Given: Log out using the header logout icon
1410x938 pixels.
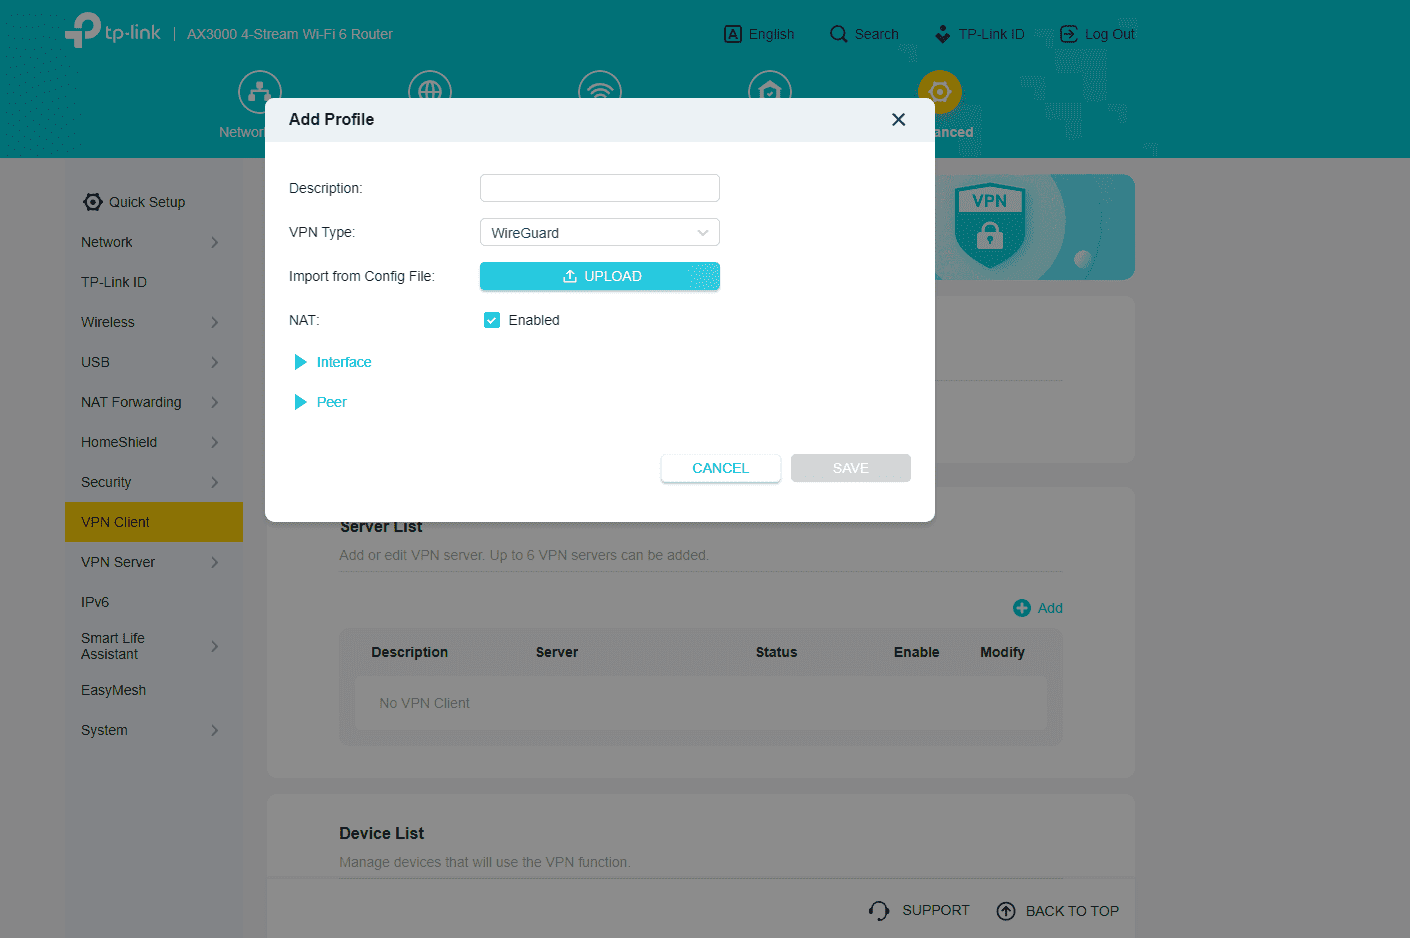Looking at the screenshot, I should (1068, 33).
